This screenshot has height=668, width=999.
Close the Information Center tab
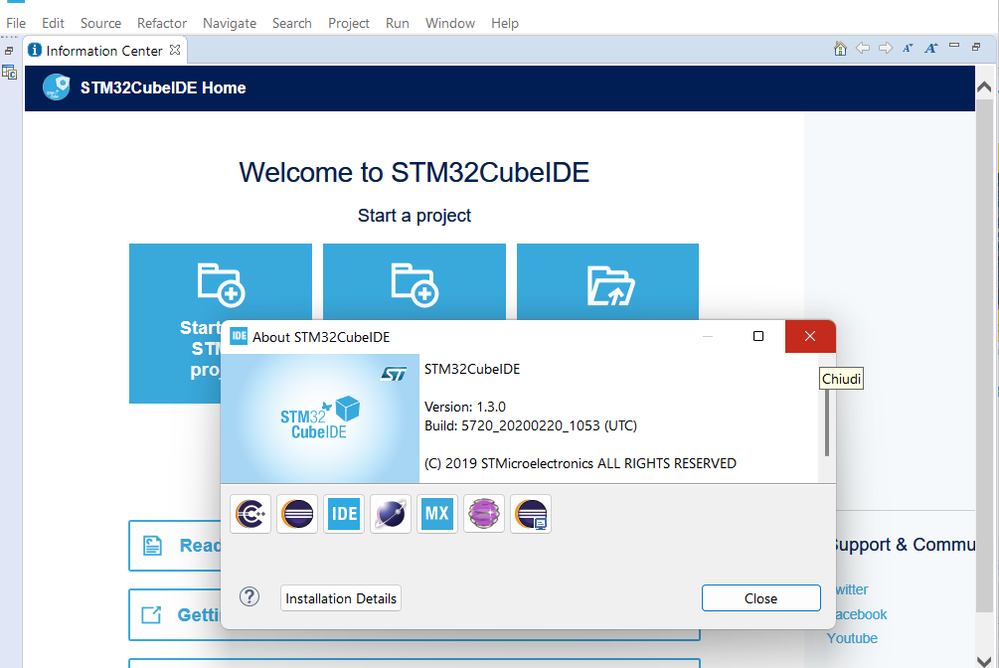(175, 50)
